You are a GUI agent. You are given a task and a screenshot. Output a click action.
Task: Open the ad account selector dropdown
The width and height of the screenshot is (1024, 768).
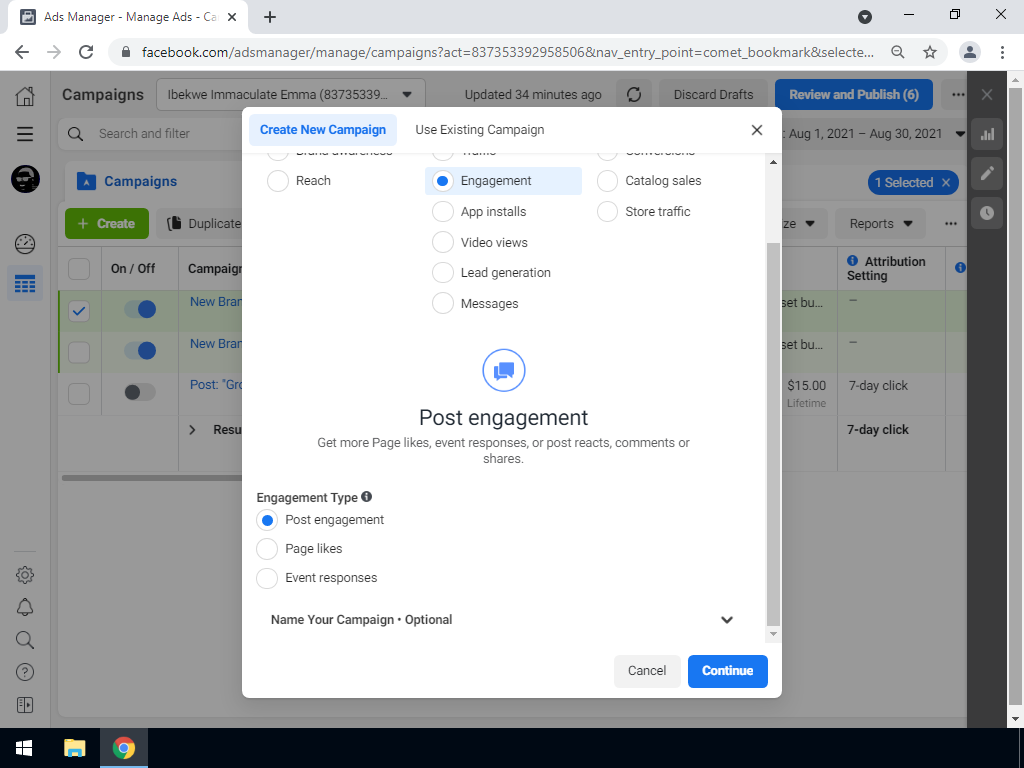[x=291, y=95]
